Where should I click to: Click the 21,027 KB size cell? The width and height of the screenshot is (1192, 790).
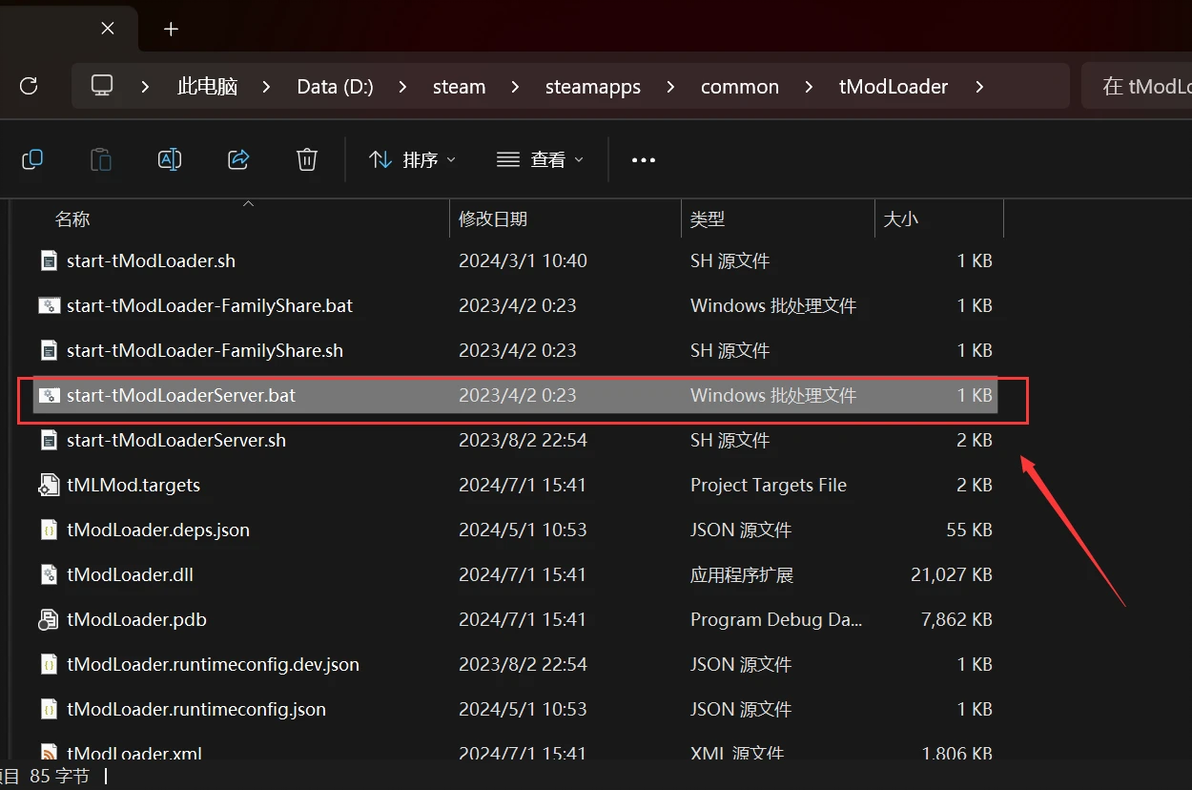(951, 575)
